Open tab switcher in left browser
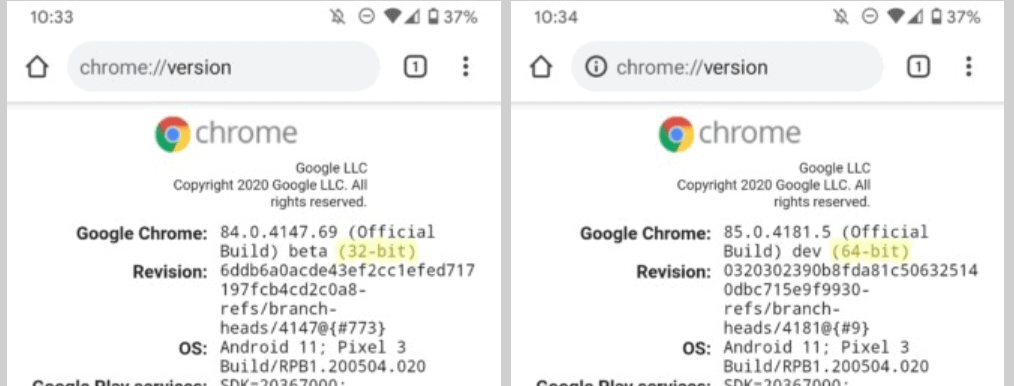Image resolution: width=1014 pixels, height=386 pixels. pos(415,67)
